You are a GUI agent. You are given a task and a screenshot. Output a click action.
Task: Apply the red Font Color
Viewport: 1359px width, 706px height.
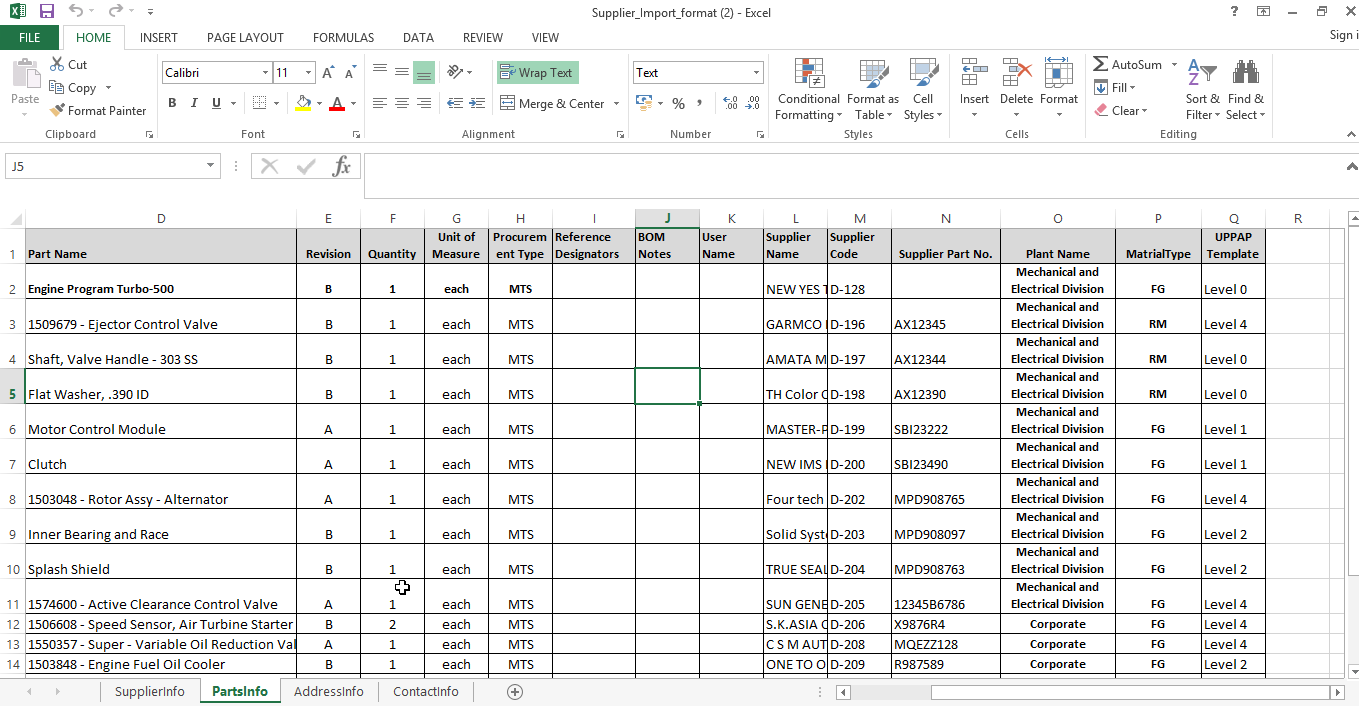(337, 103)
